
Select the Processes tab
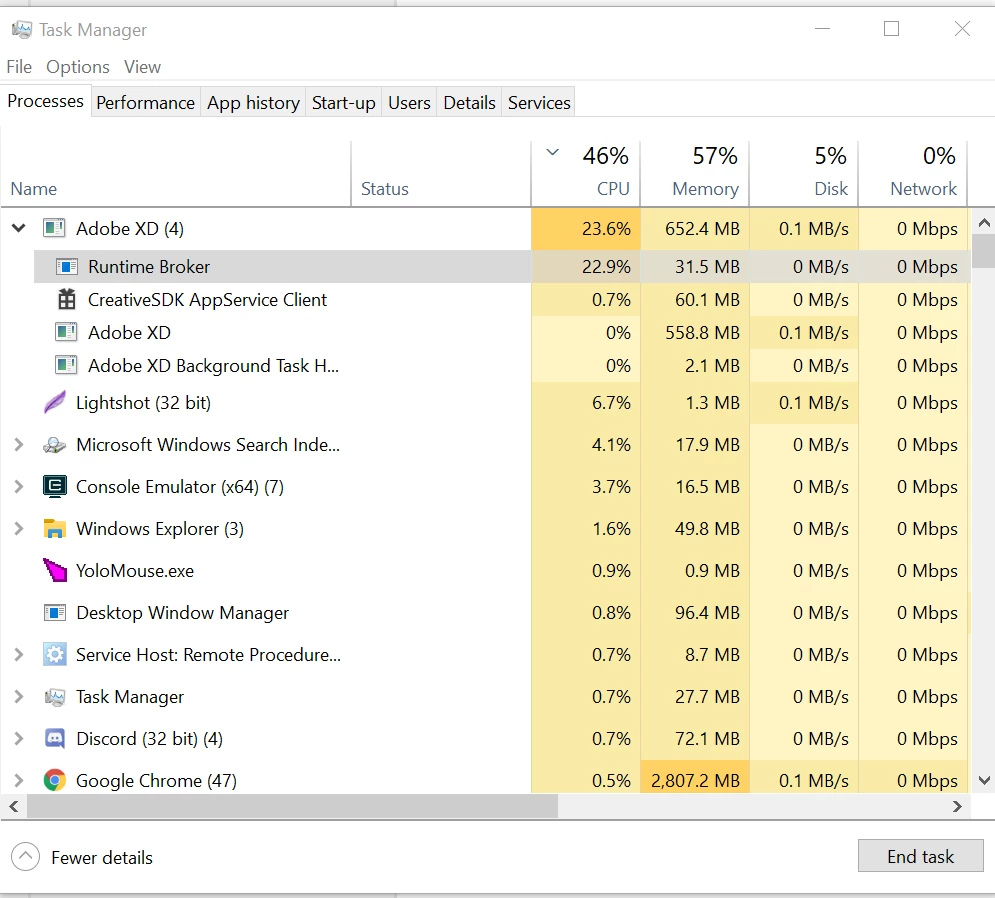pos(45,102)
